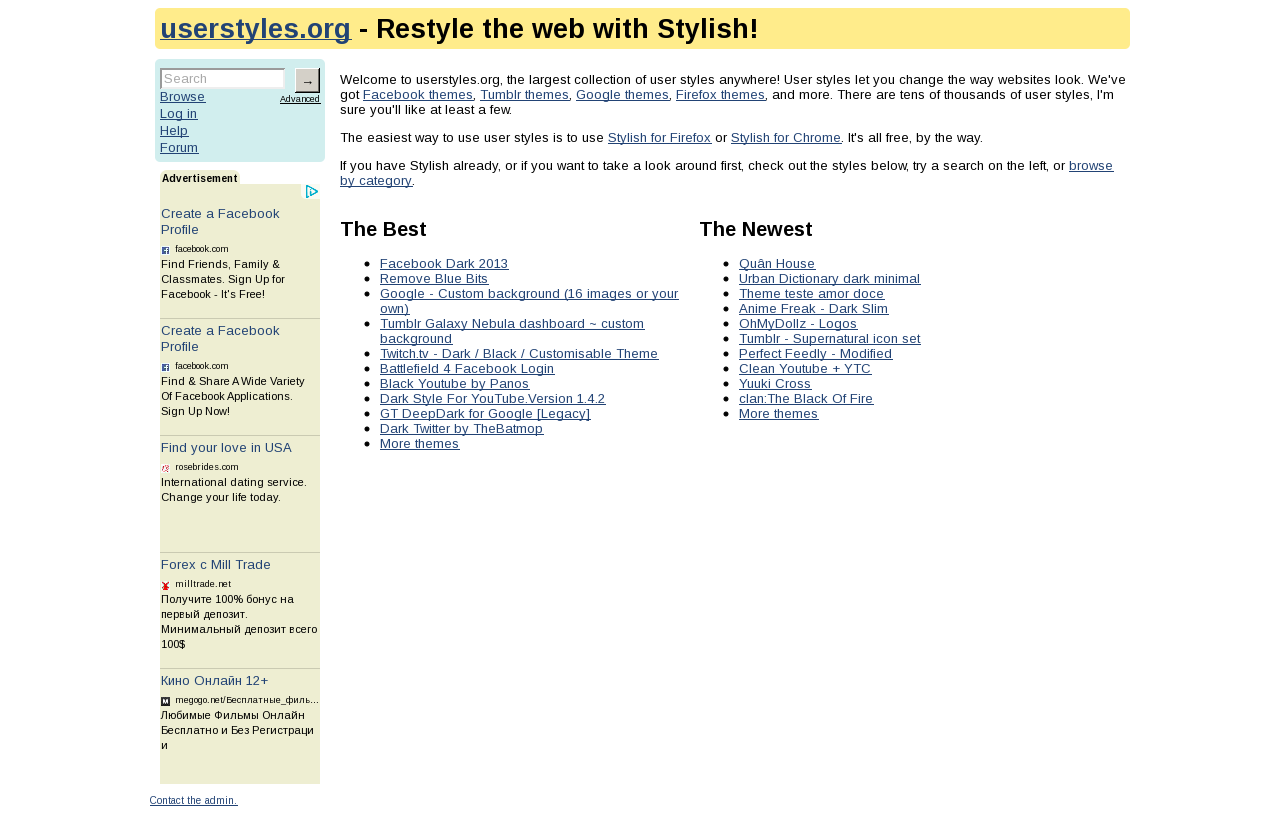
Task: Open the Yuuki Cross style
Action: tap(775, 384)
